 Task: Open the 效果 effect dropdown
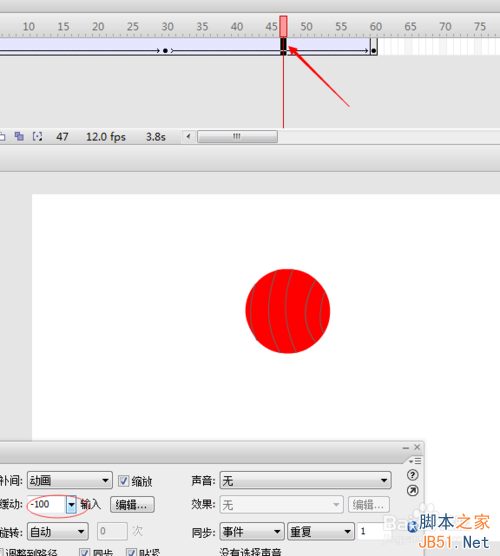[x=282, y=504]
